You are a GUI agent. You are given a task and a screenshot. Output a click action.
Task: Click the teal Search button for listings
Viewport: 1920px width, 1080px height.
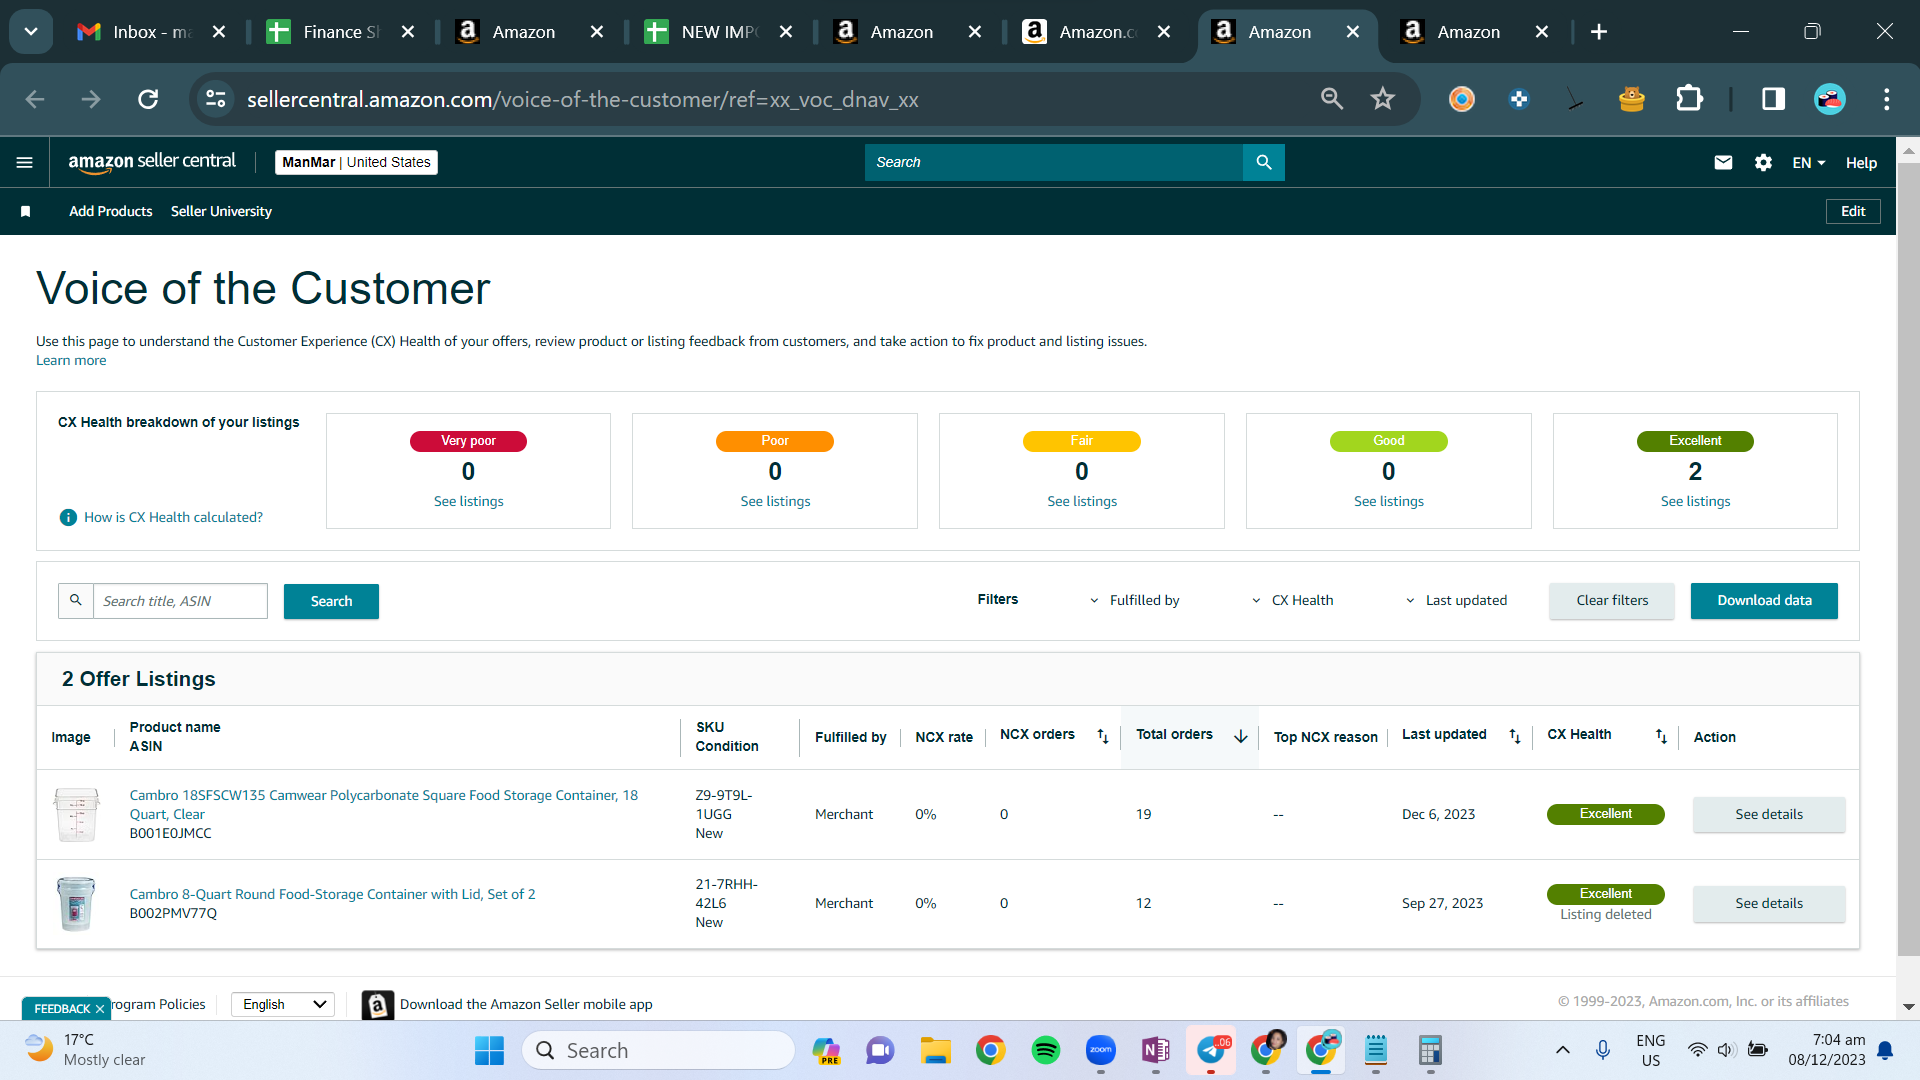(x=331, y=601)
